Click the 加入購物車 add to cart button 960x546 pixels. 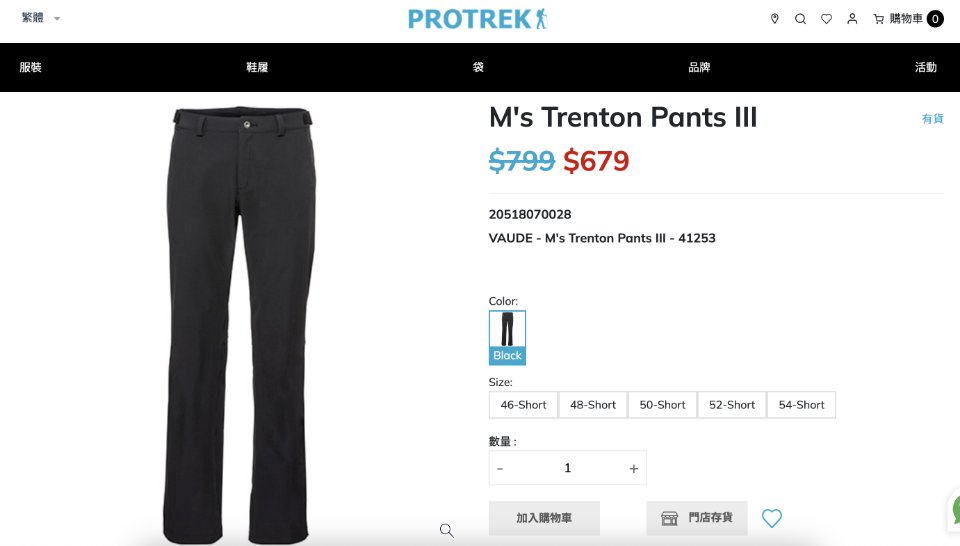click(x=544, y=518)
